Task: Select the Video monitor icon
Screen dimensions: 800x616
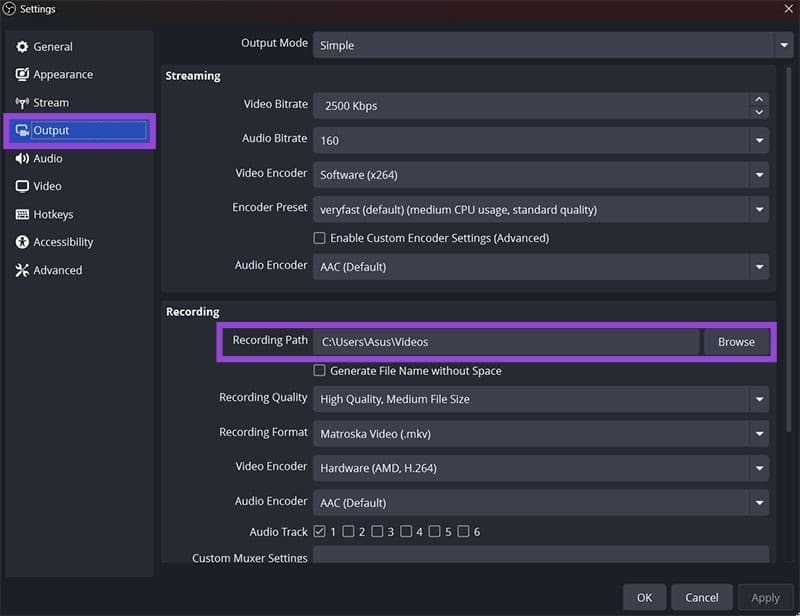Action: 22,186
